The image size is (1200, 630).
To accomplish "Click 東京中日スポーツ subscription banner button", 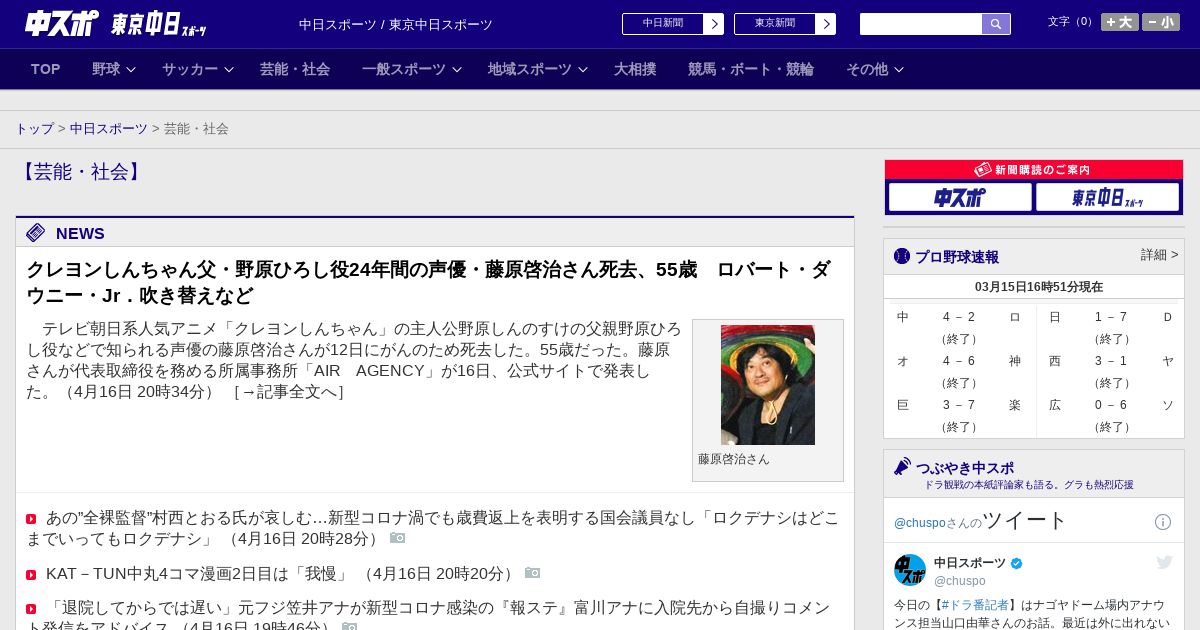I will coord(1107,197).
